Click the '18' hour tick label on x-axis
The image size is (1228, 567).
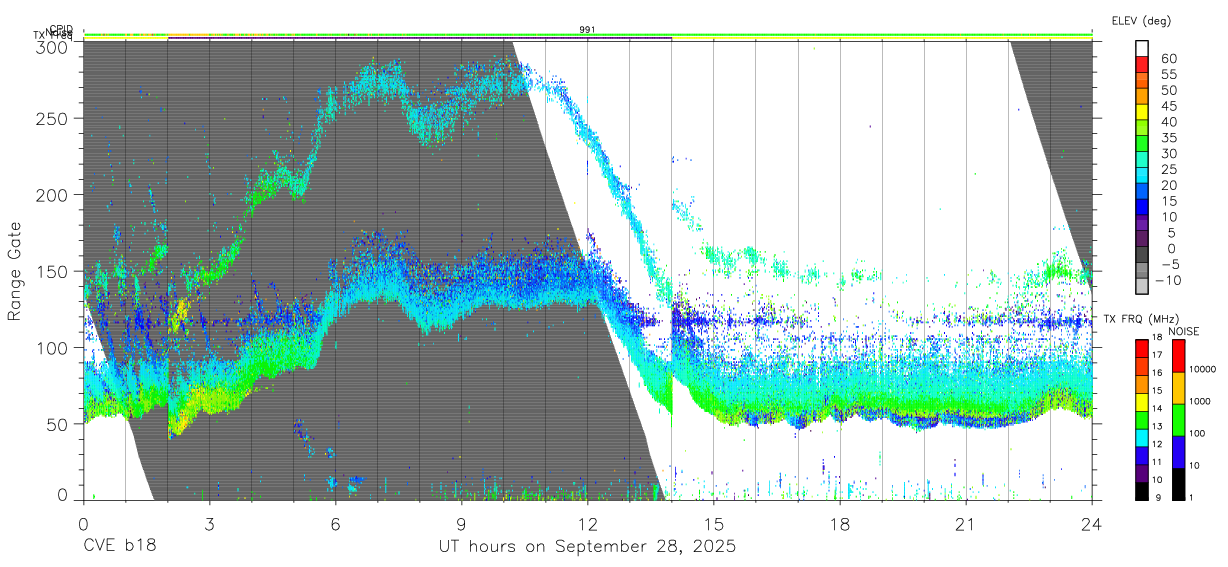click(x=839, y=524)
